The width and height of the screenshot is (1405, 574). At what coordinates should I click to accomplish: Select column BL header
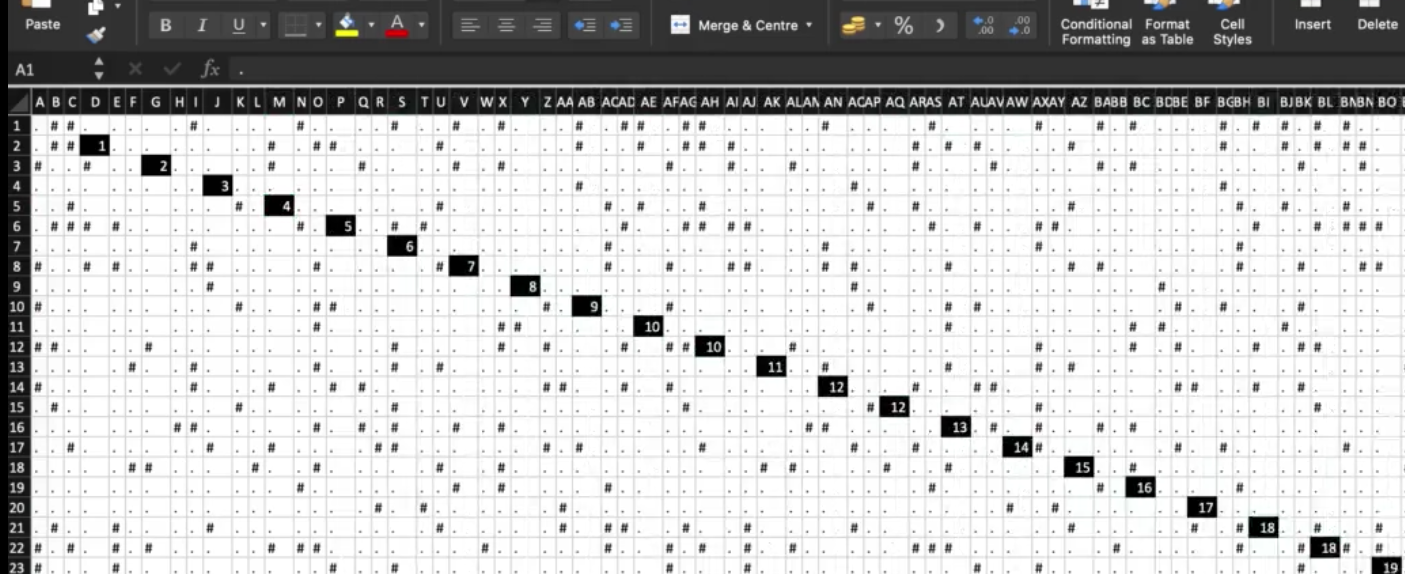pyautogui.click(x=1325, y=102)
